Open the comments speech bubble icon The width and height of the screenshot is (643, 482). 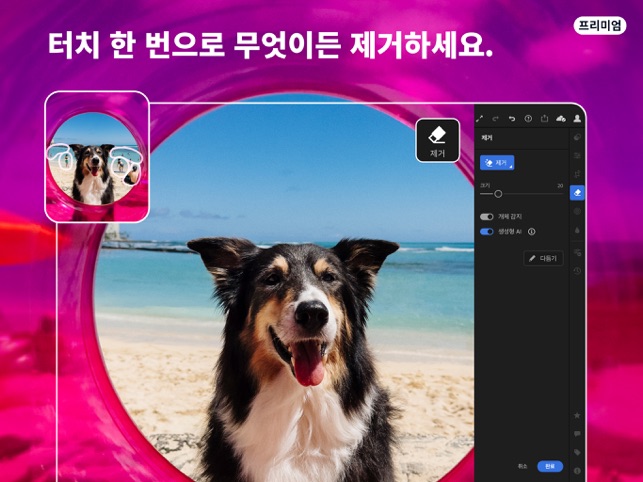click(577, 434)
